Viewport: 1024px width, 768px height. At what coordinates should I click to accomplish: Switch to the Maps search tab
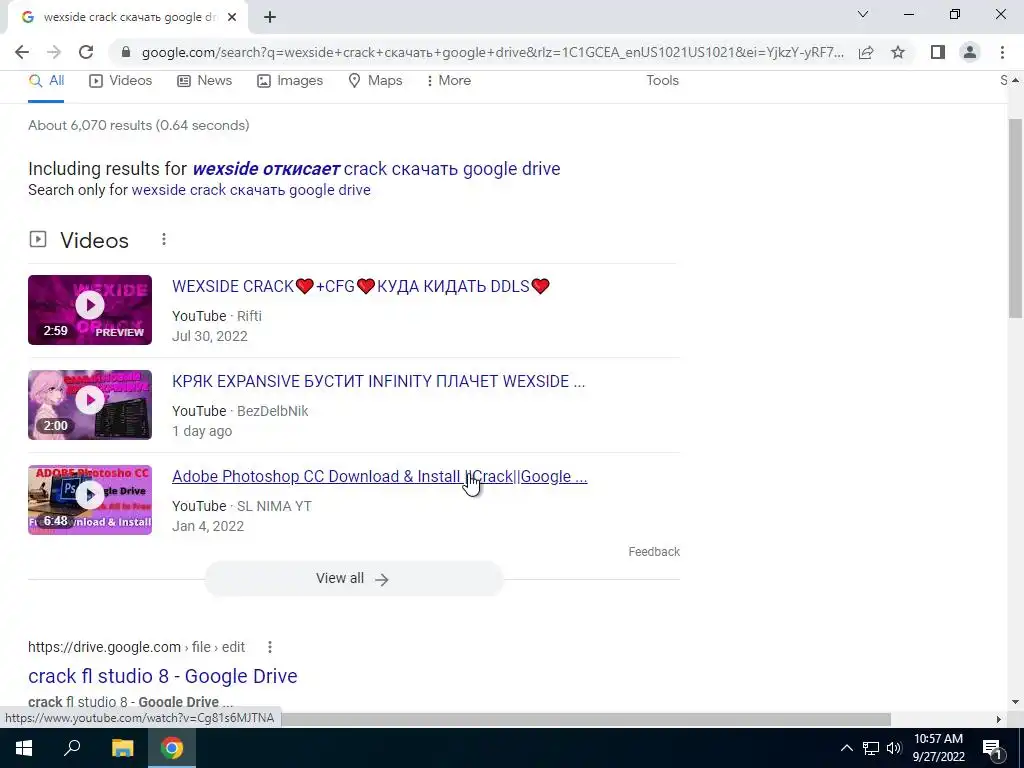pos(376,80)
